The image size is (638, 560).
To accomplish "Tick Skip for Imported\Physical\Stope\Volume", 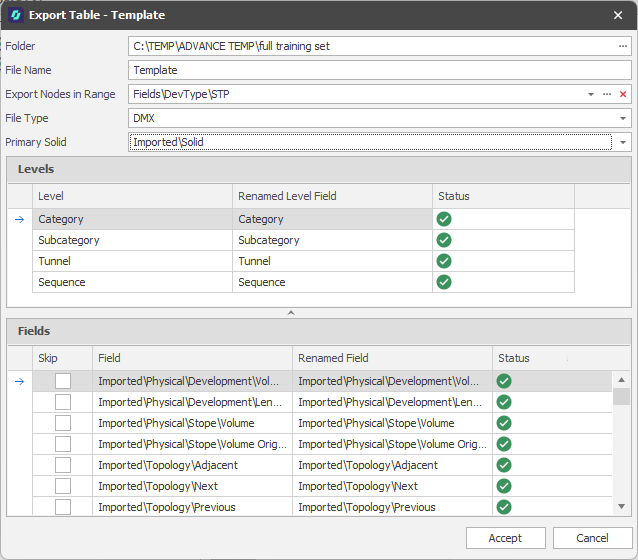I will pyautogui.click(x=63, y=423).
